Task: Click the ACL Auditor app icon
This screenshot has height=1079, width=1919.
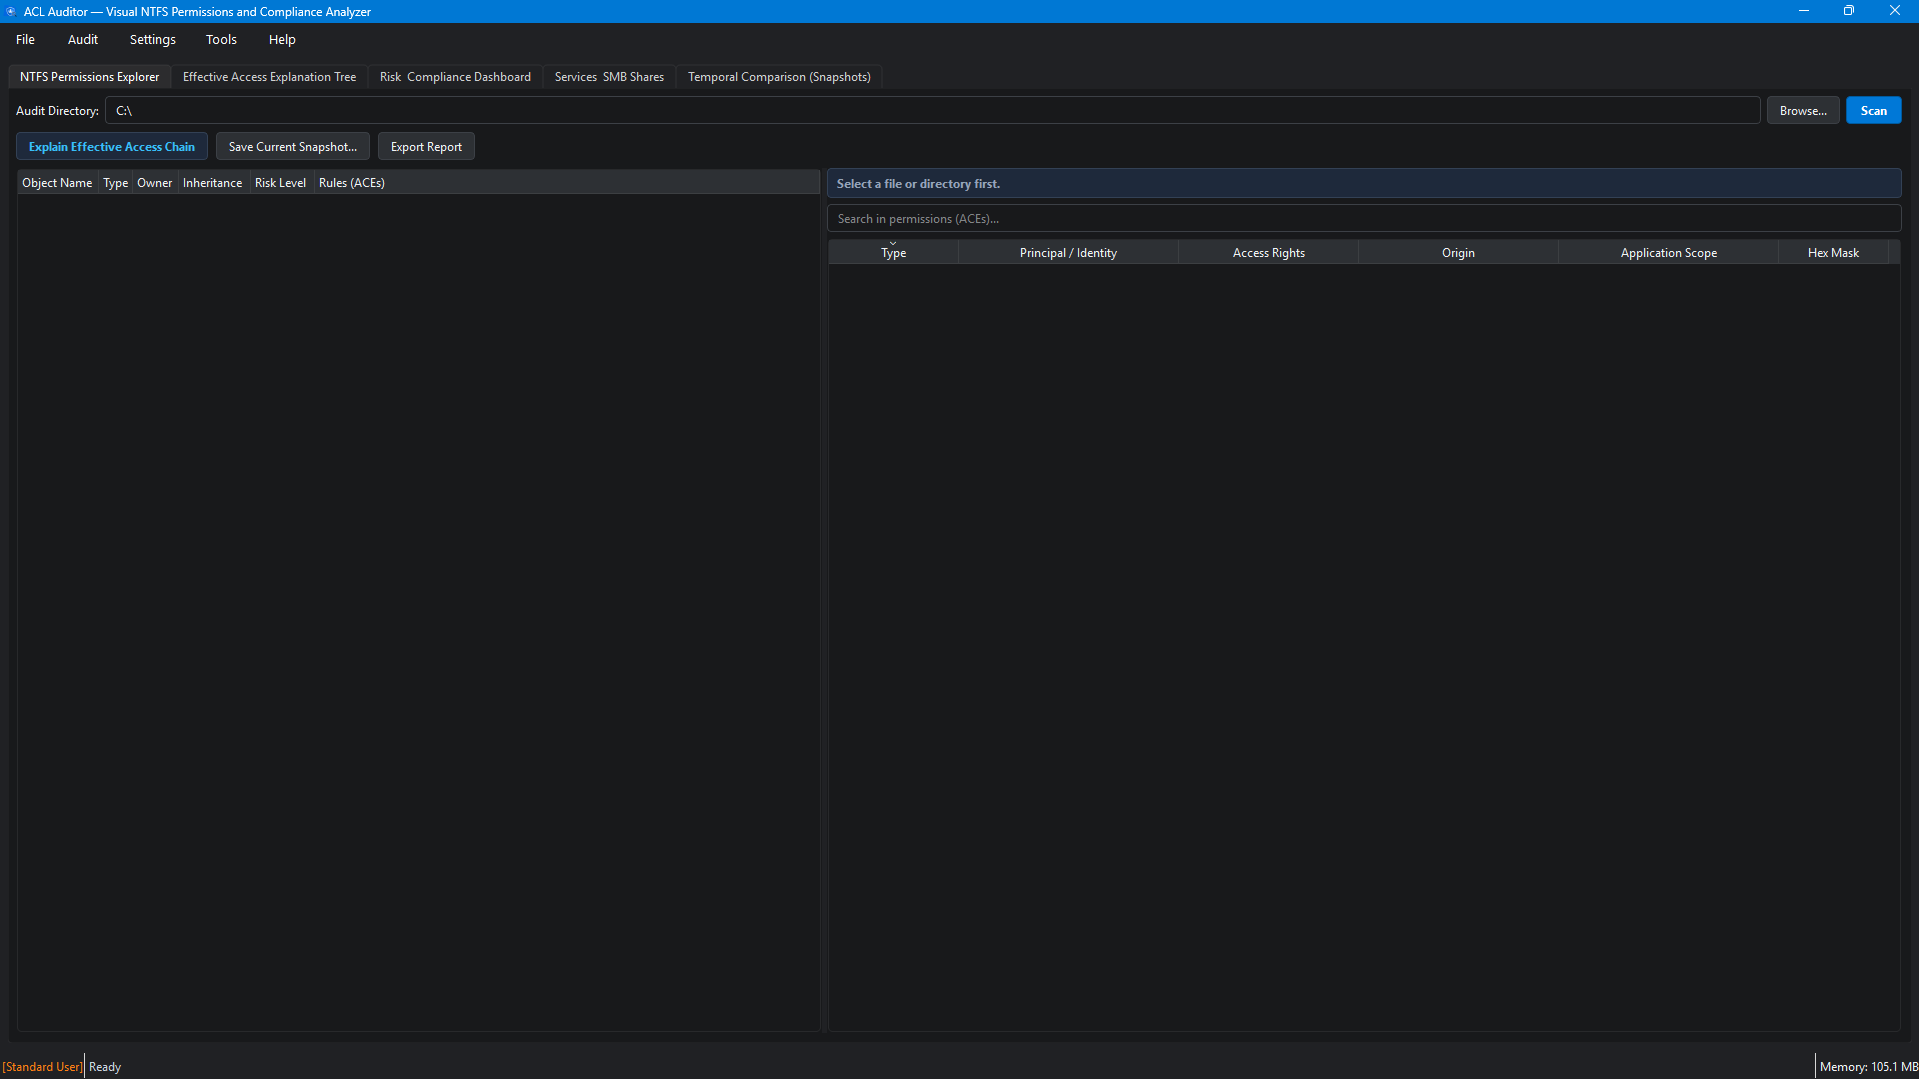Action: coord(11,11)
